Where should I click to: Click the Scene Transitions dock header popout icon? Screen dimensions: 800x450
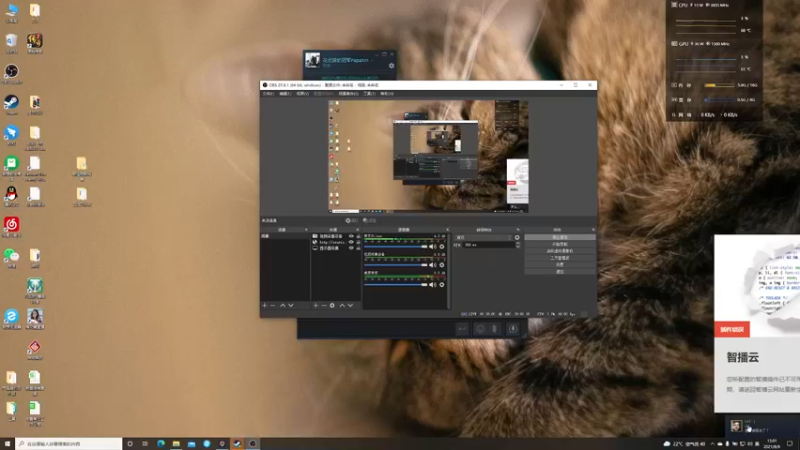(x=518, y=230)
